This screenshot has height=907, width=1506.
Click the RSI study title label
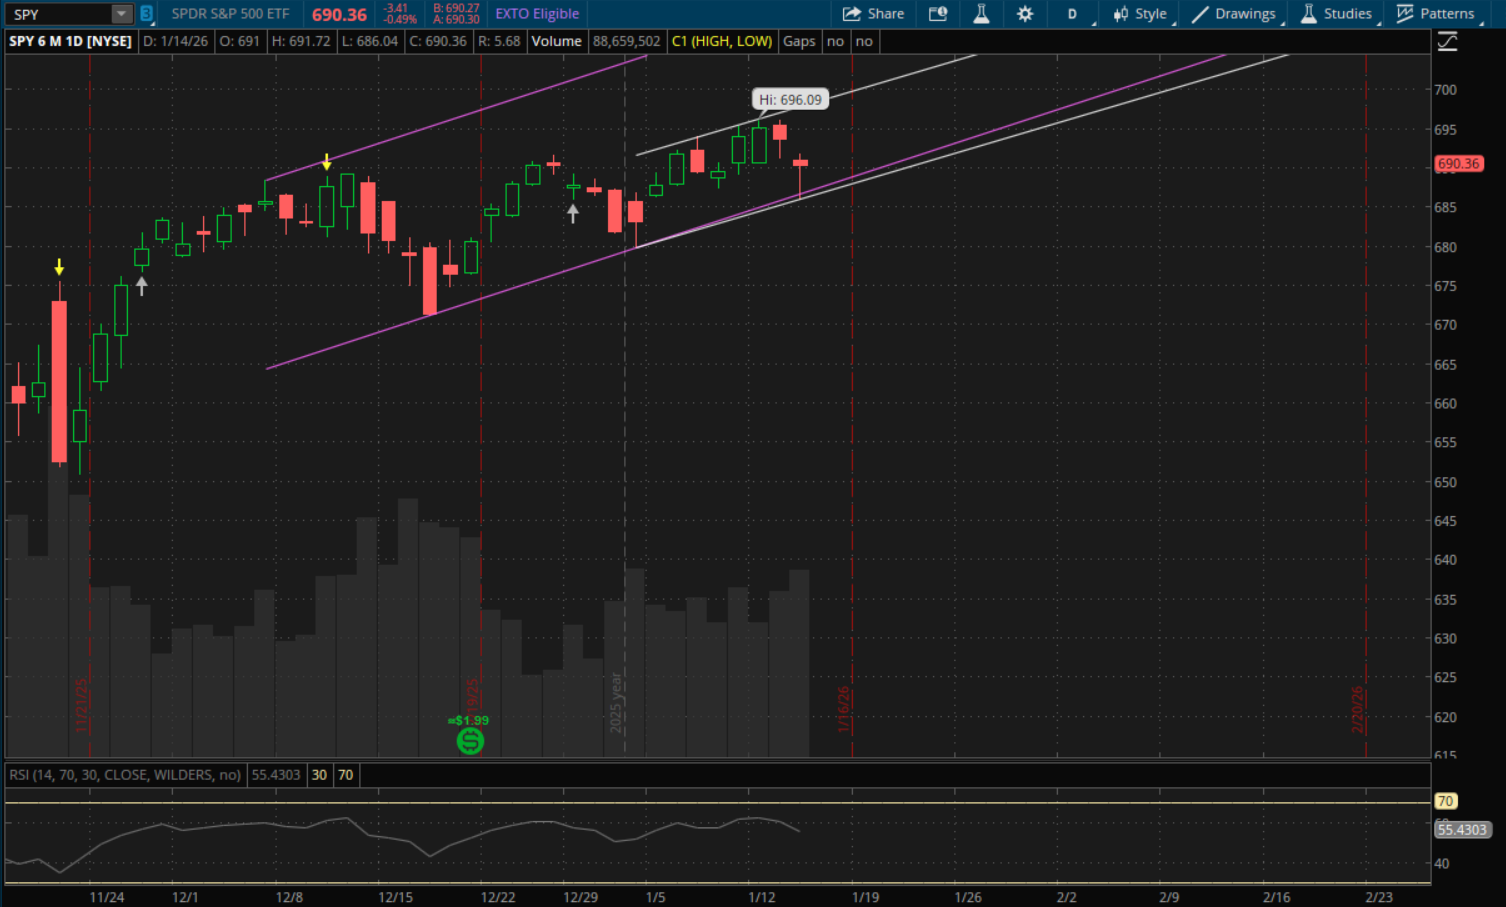[x=125, y=775]
